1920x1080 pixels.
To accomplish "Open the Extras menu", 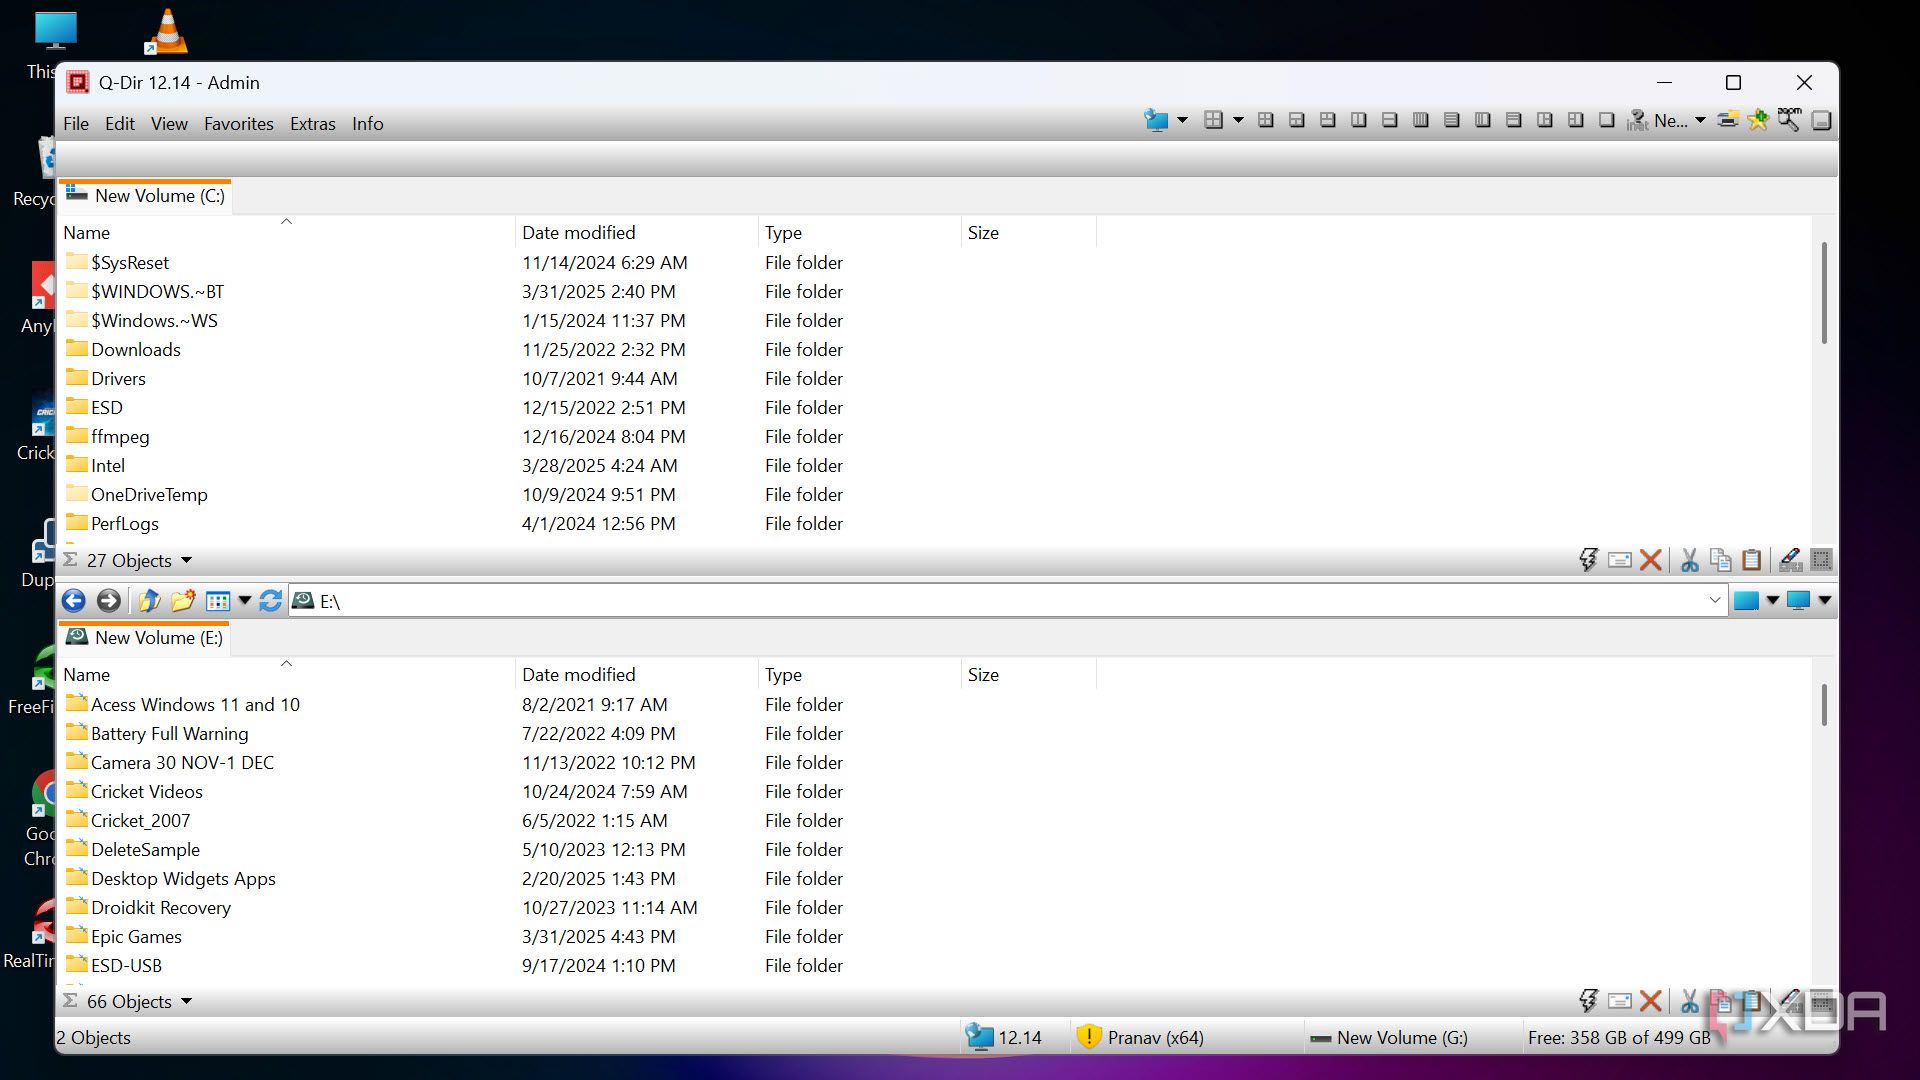I will (313, 124).
